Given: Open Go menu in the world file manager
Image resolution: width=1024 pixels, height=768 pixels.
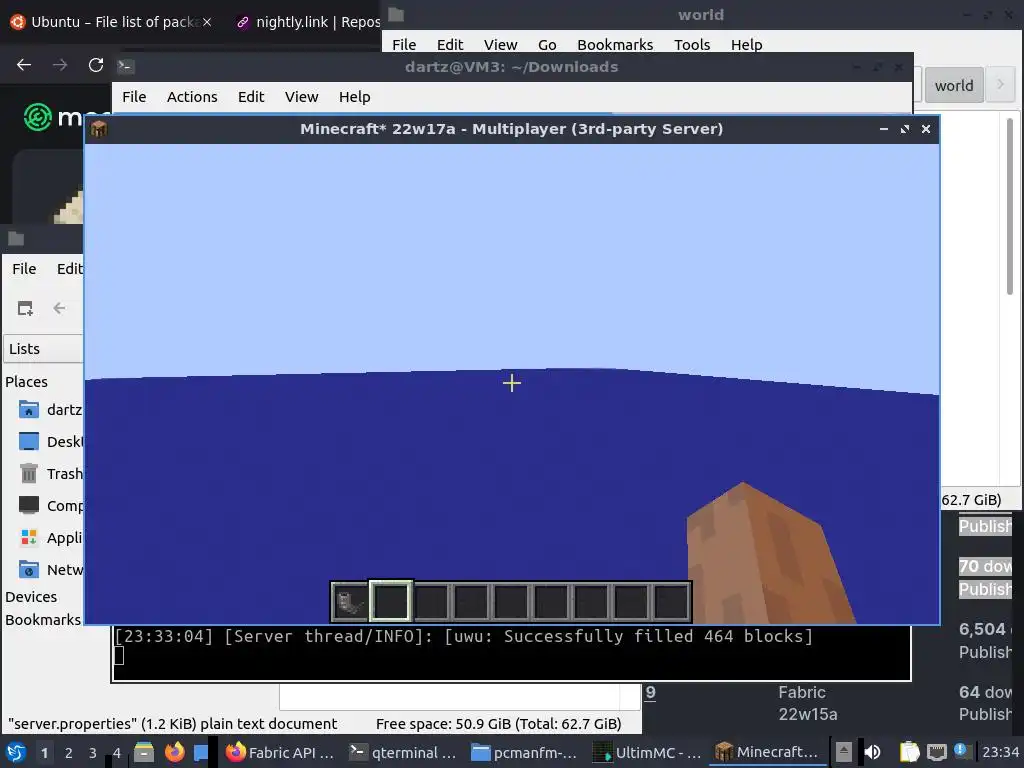Looking at the screenshot, I should click(547, 44).
